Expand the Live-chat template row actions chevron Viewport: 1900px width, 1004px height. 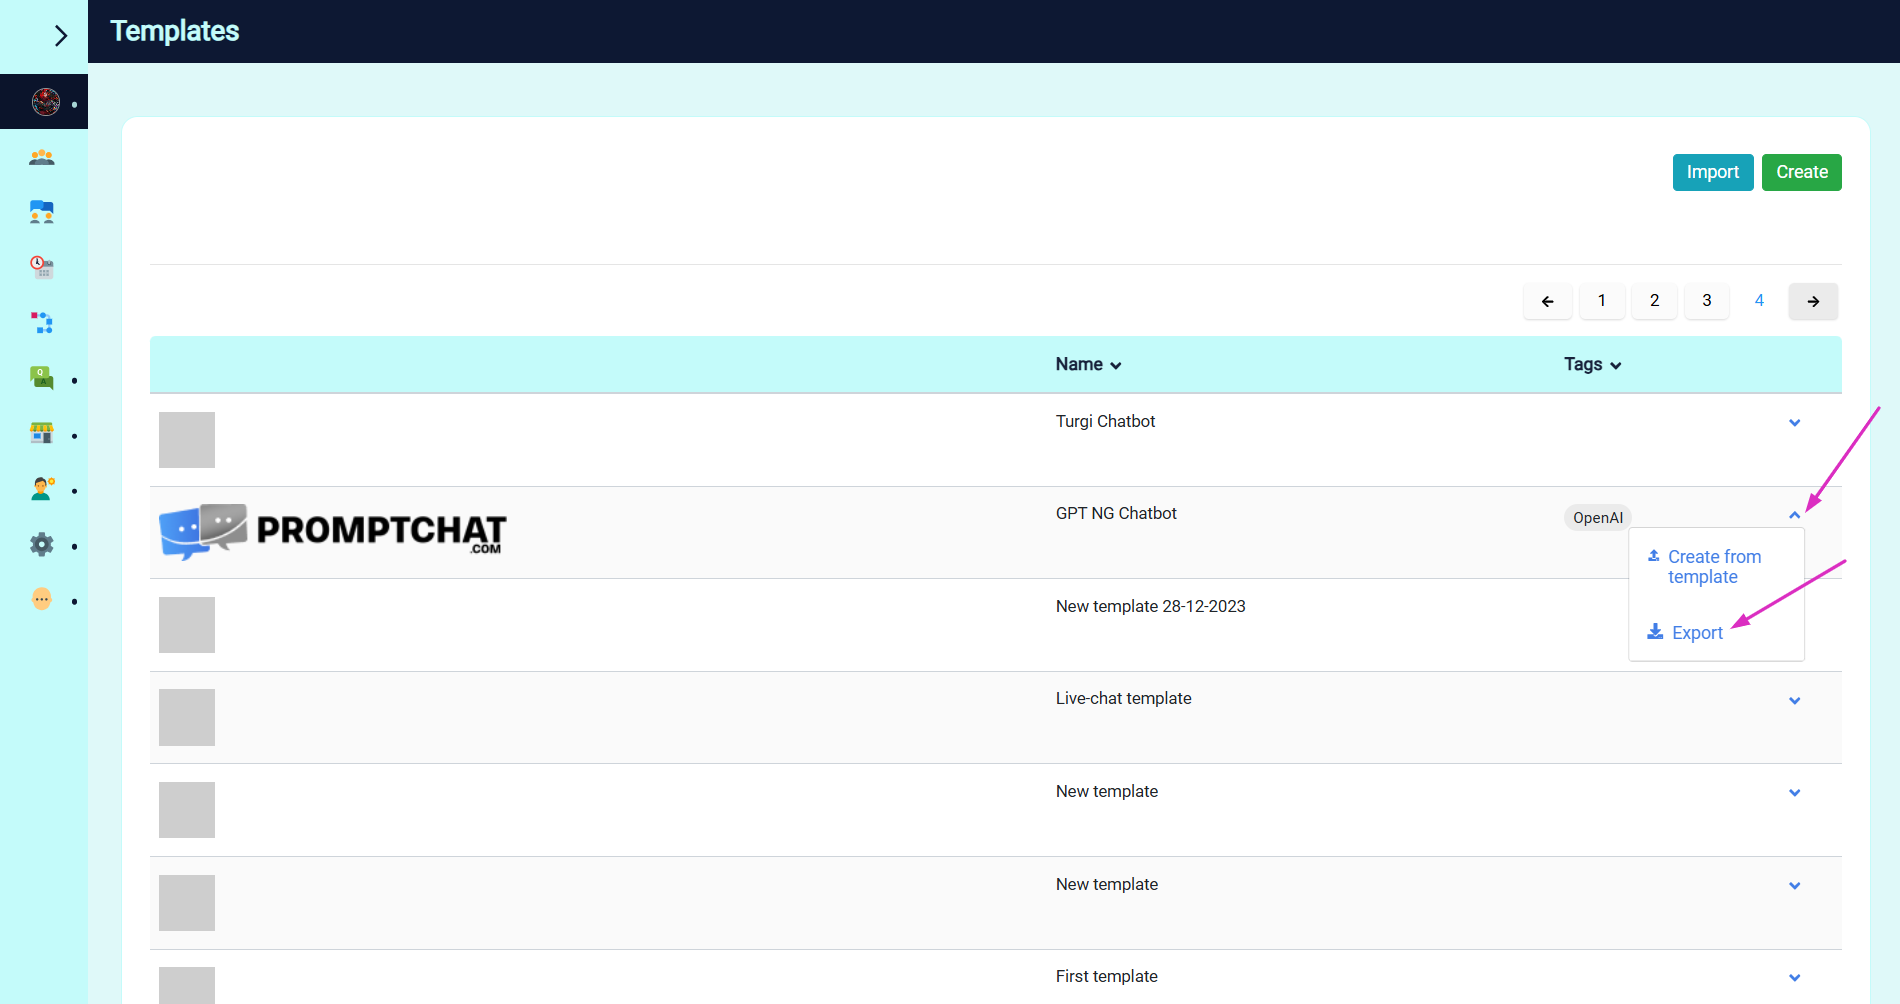[1794, 701]
